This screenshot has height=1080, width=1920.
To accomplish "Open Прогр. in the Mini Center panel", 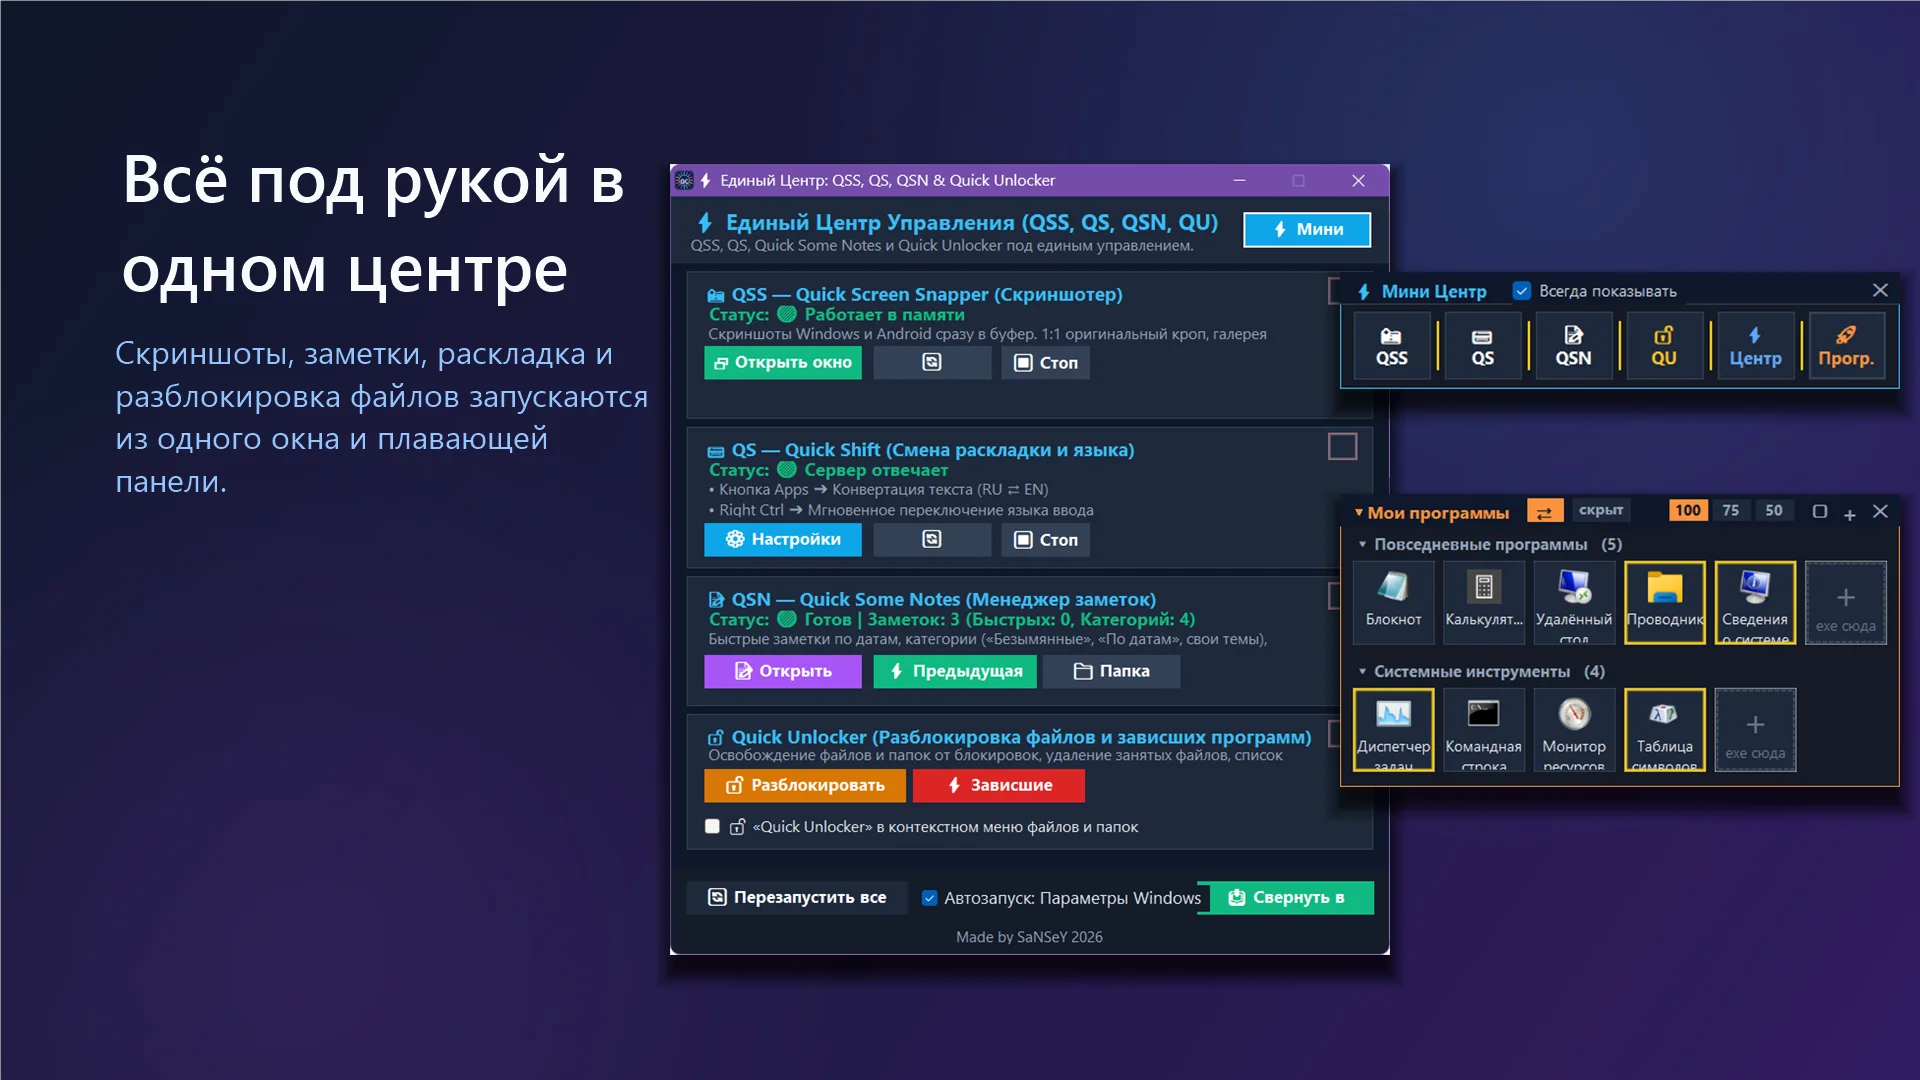I will (x=1846, y=346).
